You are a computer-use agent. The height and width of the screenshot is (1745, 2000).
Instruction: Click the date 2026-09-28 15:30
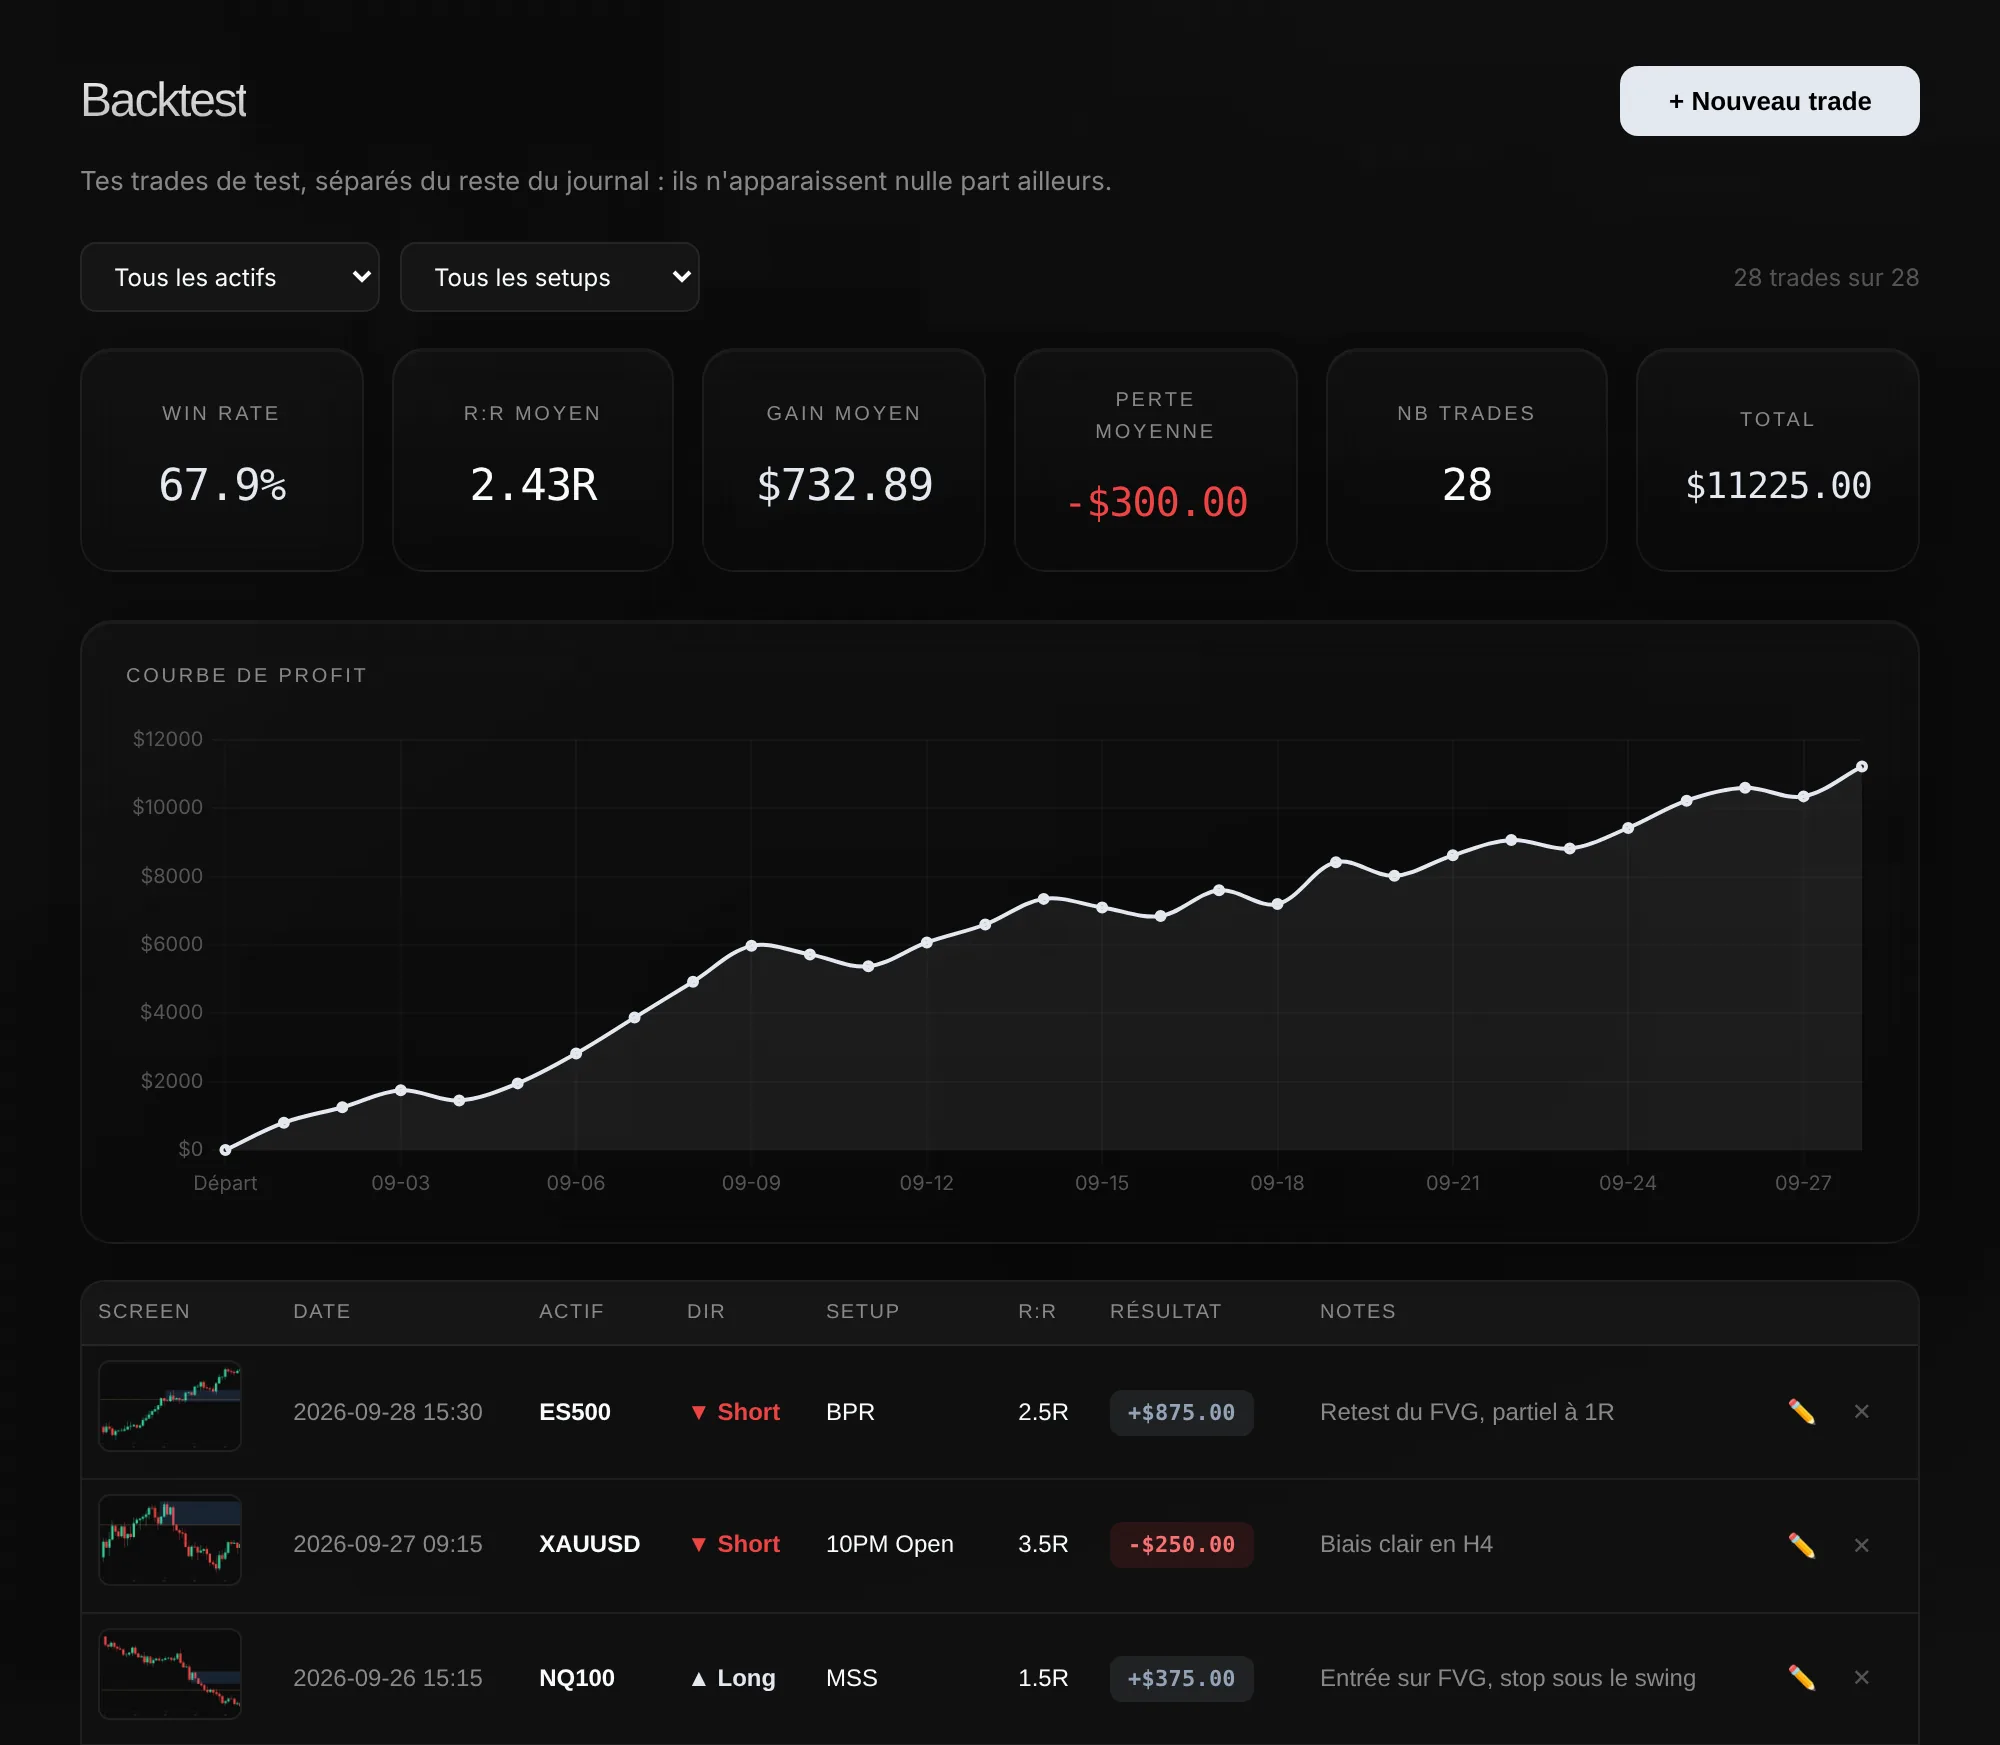click(387, 1411)
